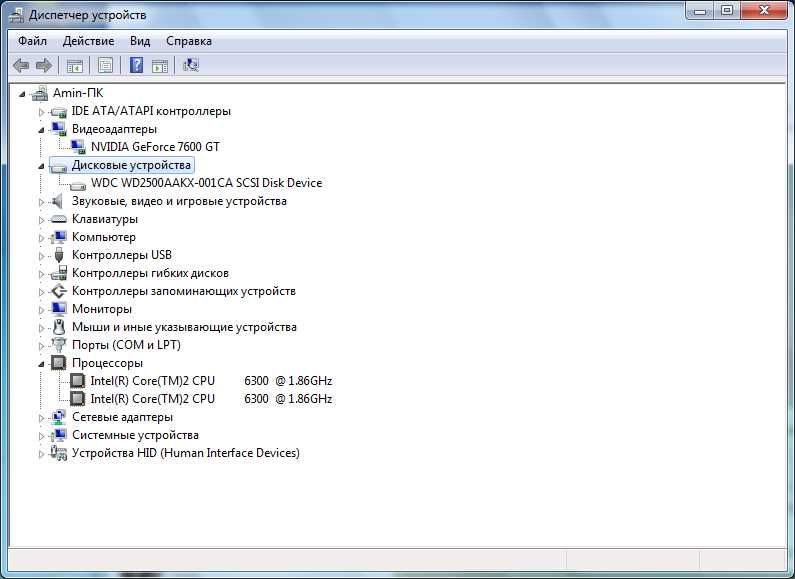795x579 pixels.
Task: Click the Мониторы monitor icon
Action: tap(59, 309)
